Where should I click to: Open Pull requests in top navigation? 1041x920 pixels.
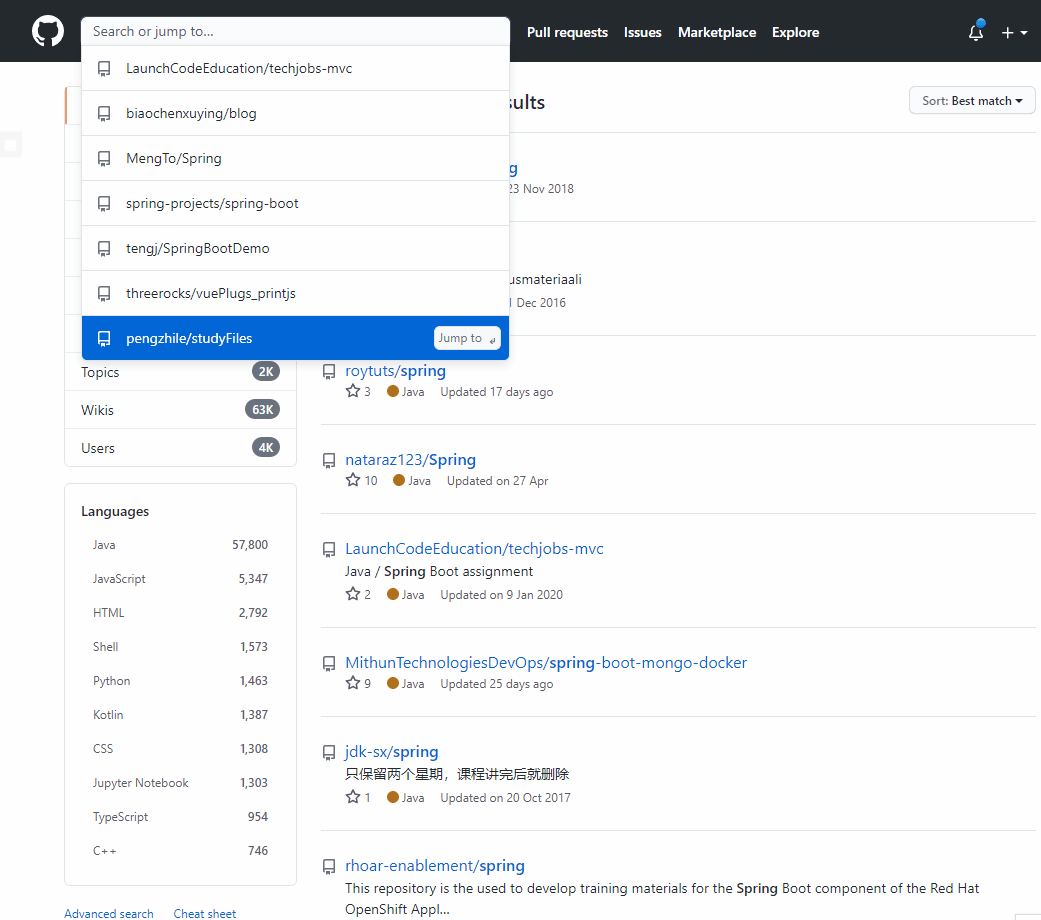tap(567, 33)
